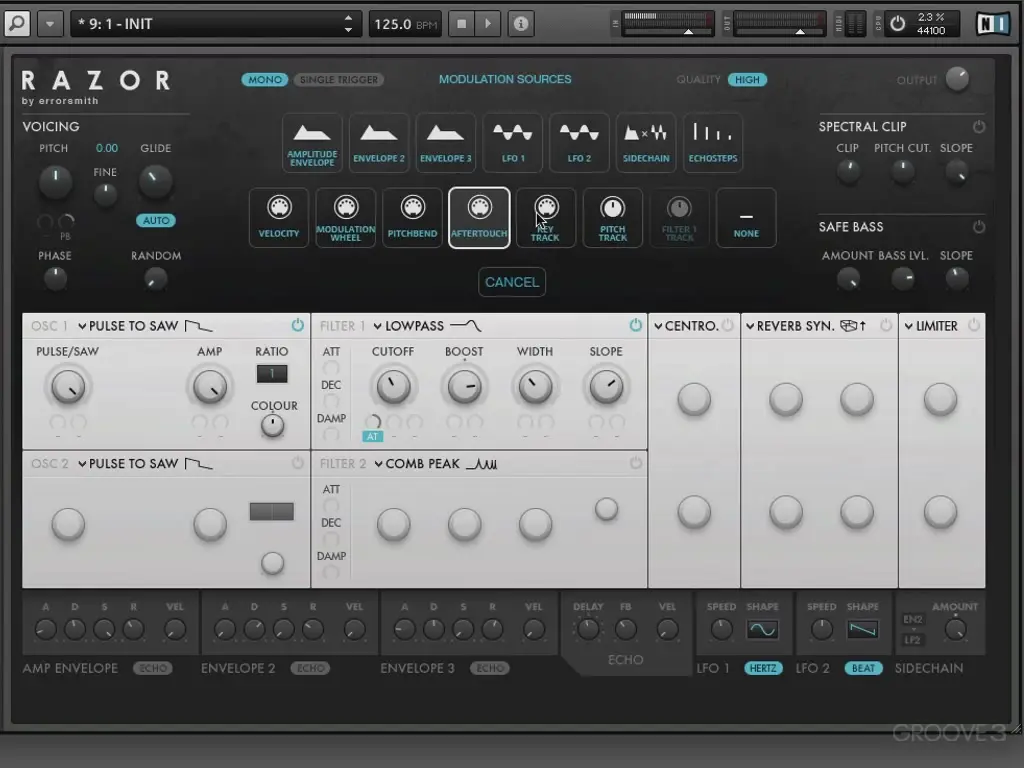Choose Key Track modulation source
The width and height of the screenshot is (1024, 768).
546,217
